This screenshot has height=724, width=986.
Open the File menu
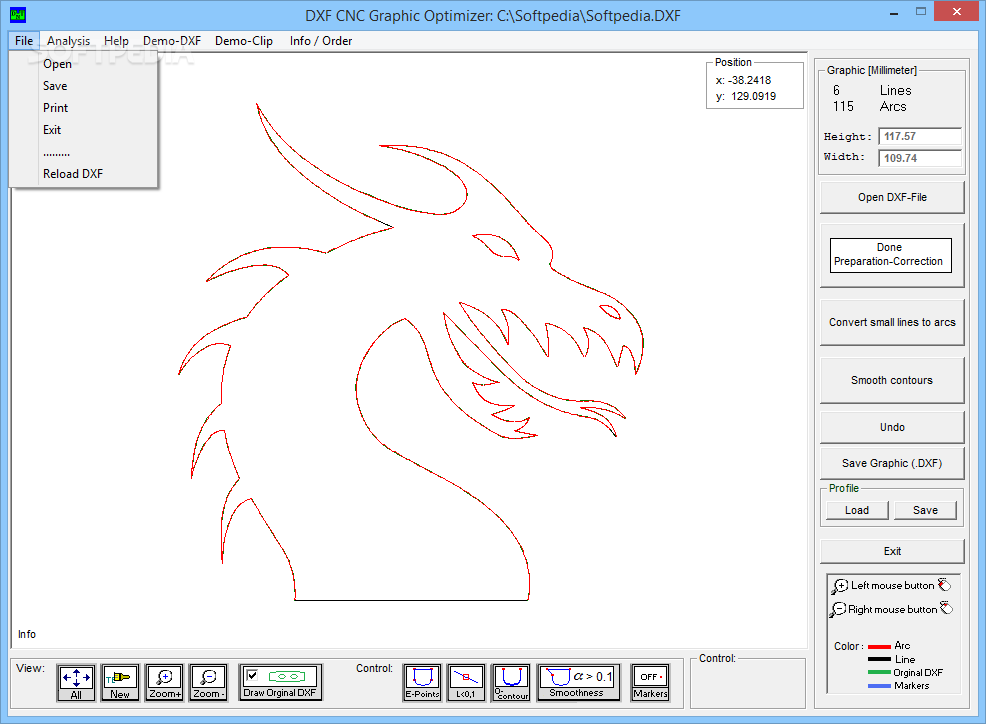pyautogui.click(x=24, y=41)
